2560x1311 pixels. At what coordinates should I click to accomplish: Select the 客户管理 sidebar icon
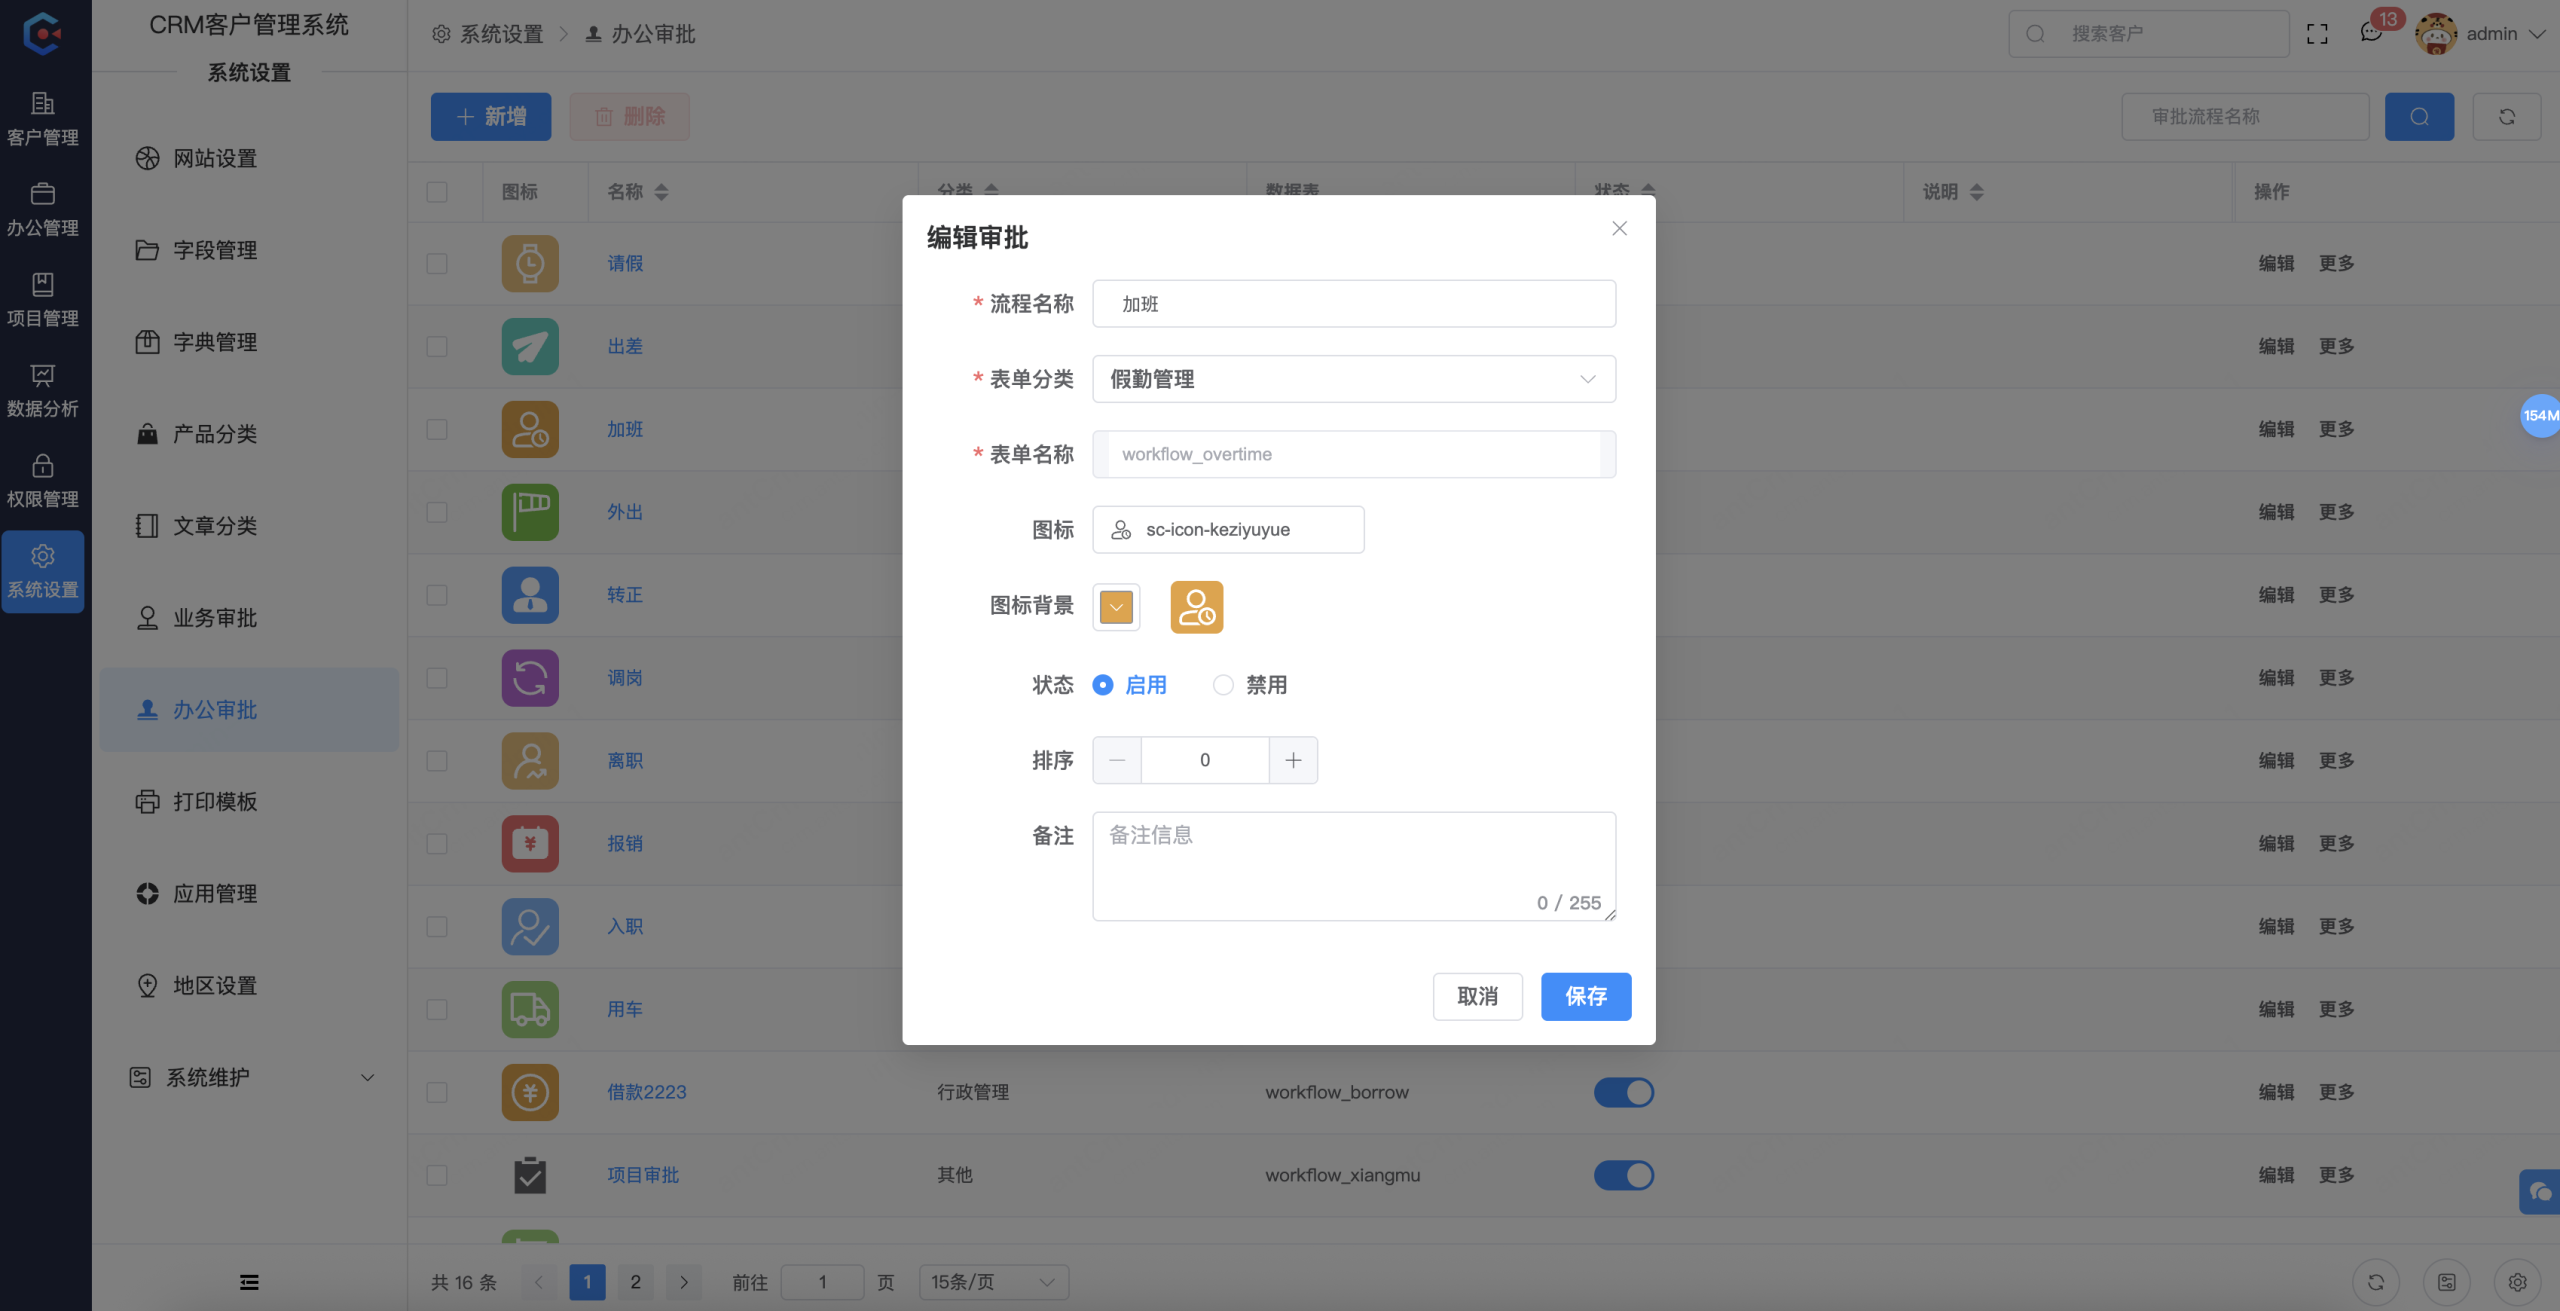[x=42, y=118]
